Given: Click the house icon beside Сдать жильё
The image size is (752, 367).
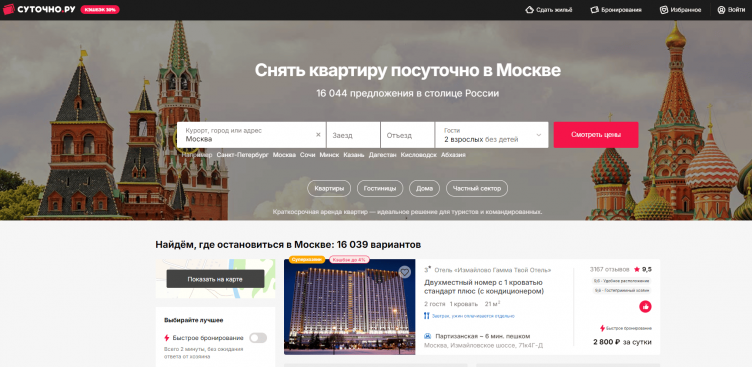Looking at the screenshot, I should click(x=529, y=10).
